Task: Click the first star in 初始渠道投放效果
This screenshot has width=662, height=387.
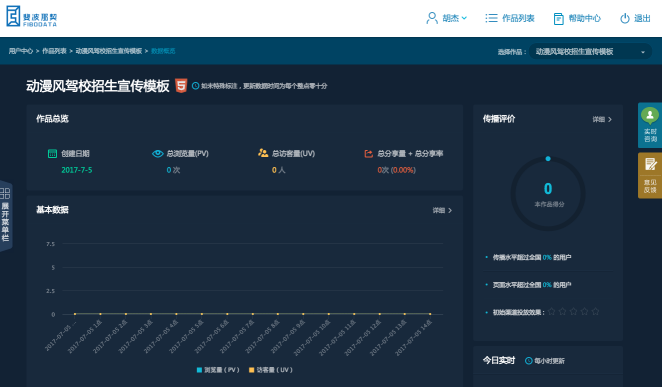Action: coord(551,311)
